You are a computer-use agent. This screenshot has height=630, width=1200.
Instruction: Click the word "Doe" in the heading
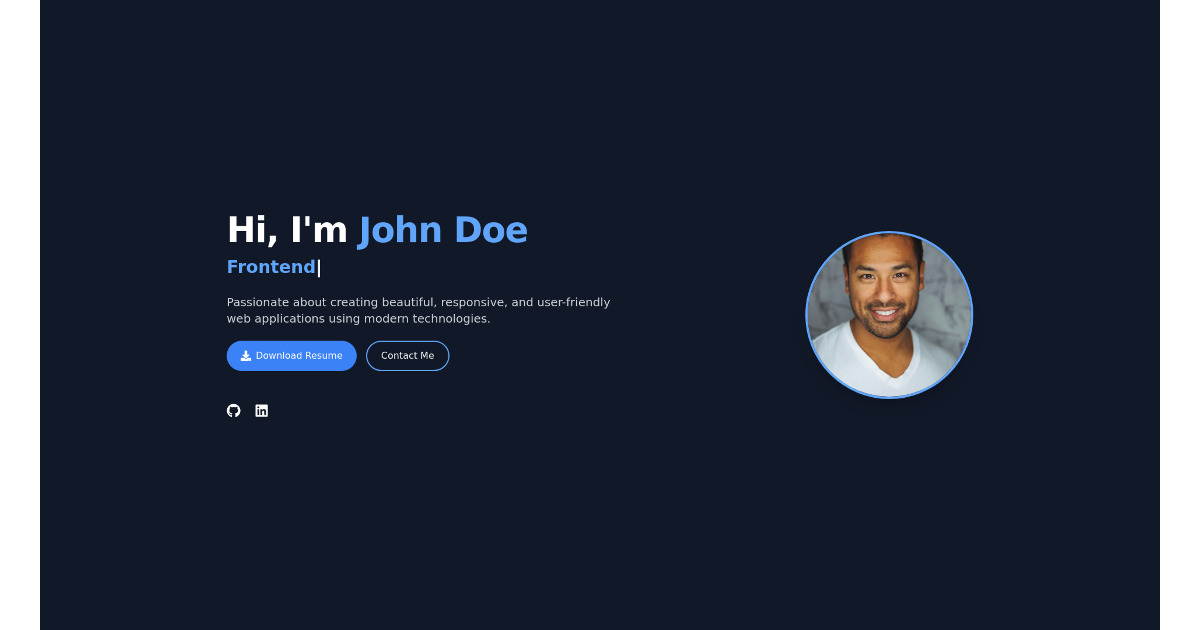[490, 230]
